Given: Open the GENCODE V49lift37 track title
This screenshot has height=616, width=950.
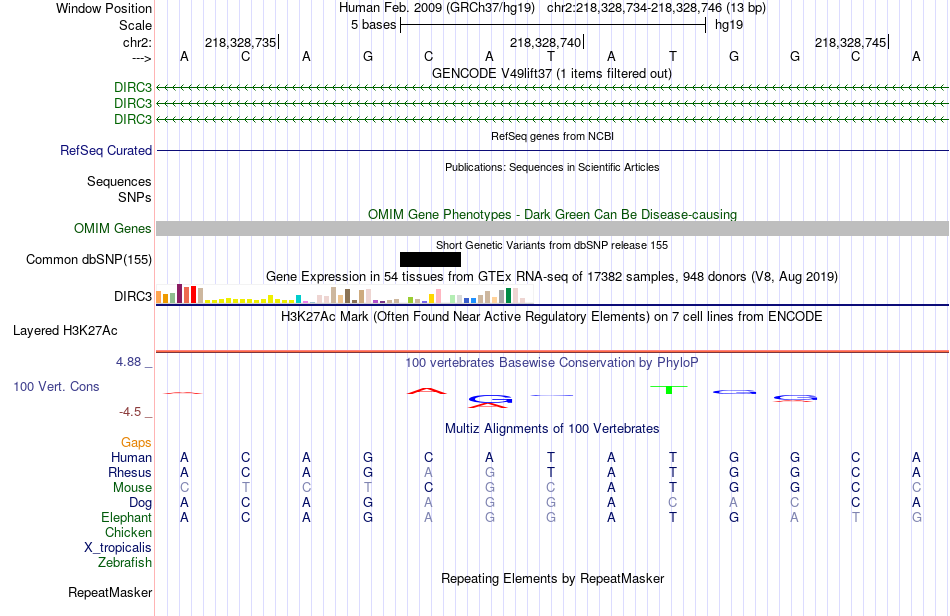Looking at the screenshot, I should (x=552, y=73).
